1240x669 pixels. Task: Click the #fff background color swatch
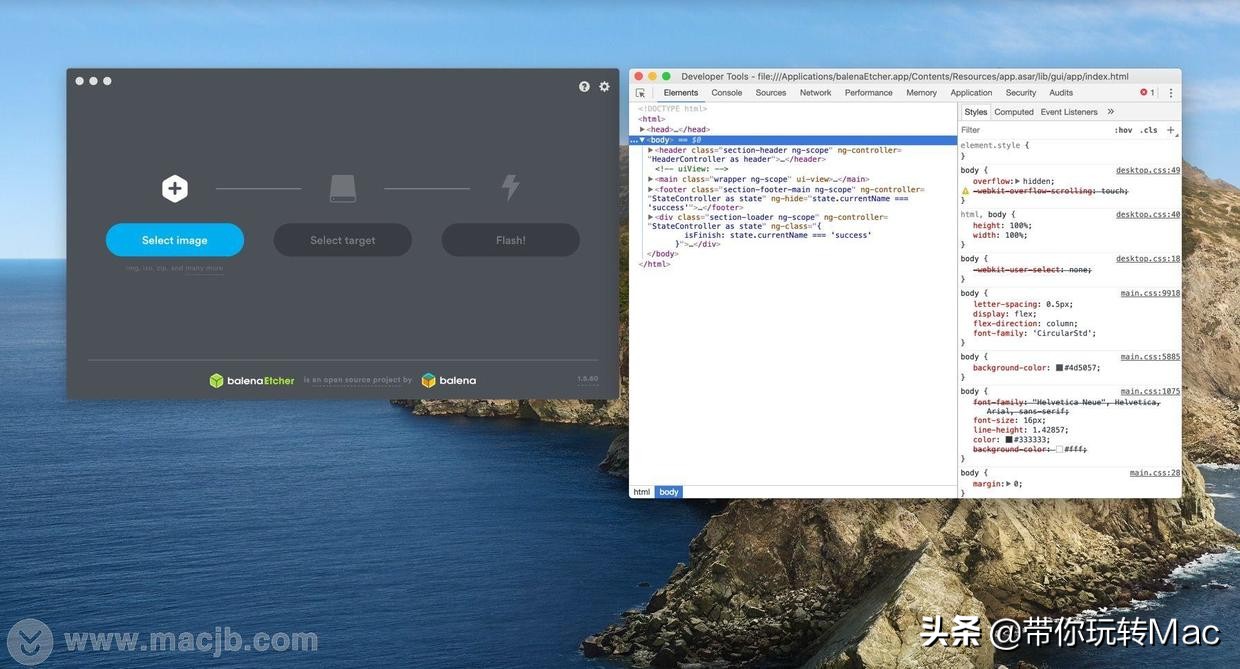(x=1059, y=450)
